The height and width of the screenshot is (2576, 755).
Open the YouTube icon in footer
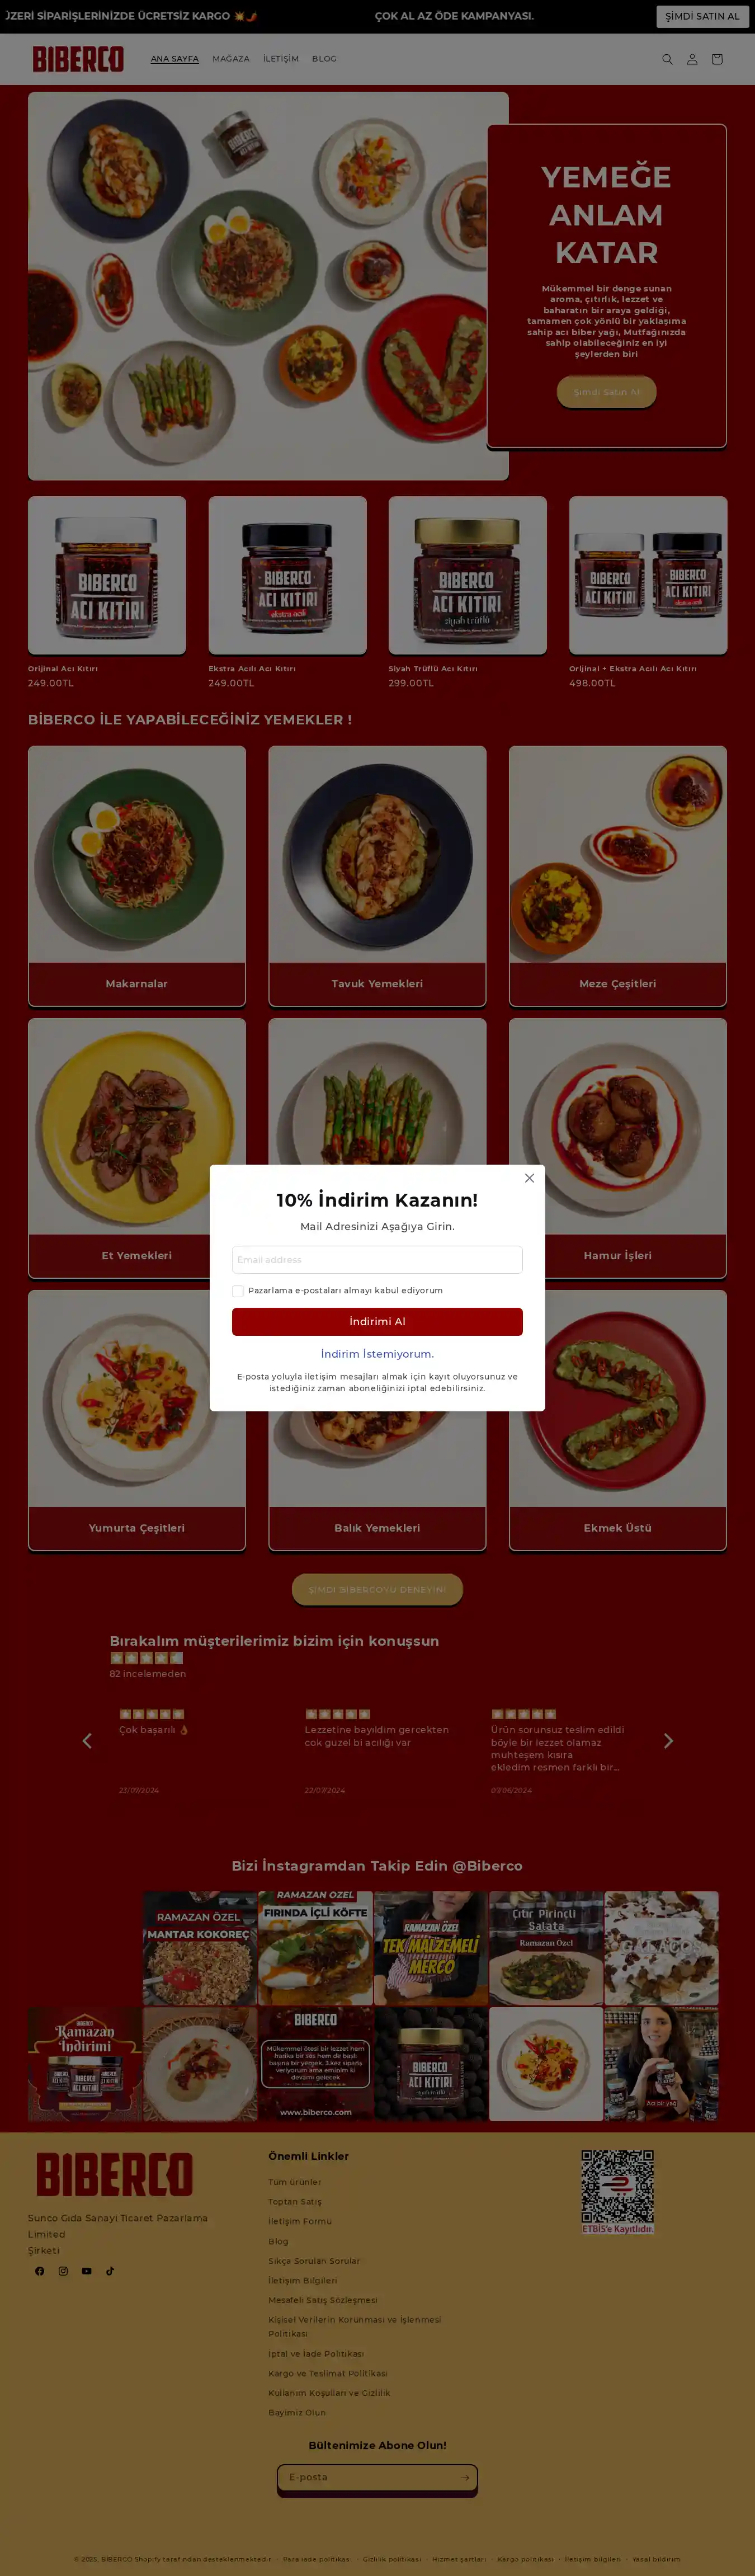pyautogui.click(x=87, y=2271)
